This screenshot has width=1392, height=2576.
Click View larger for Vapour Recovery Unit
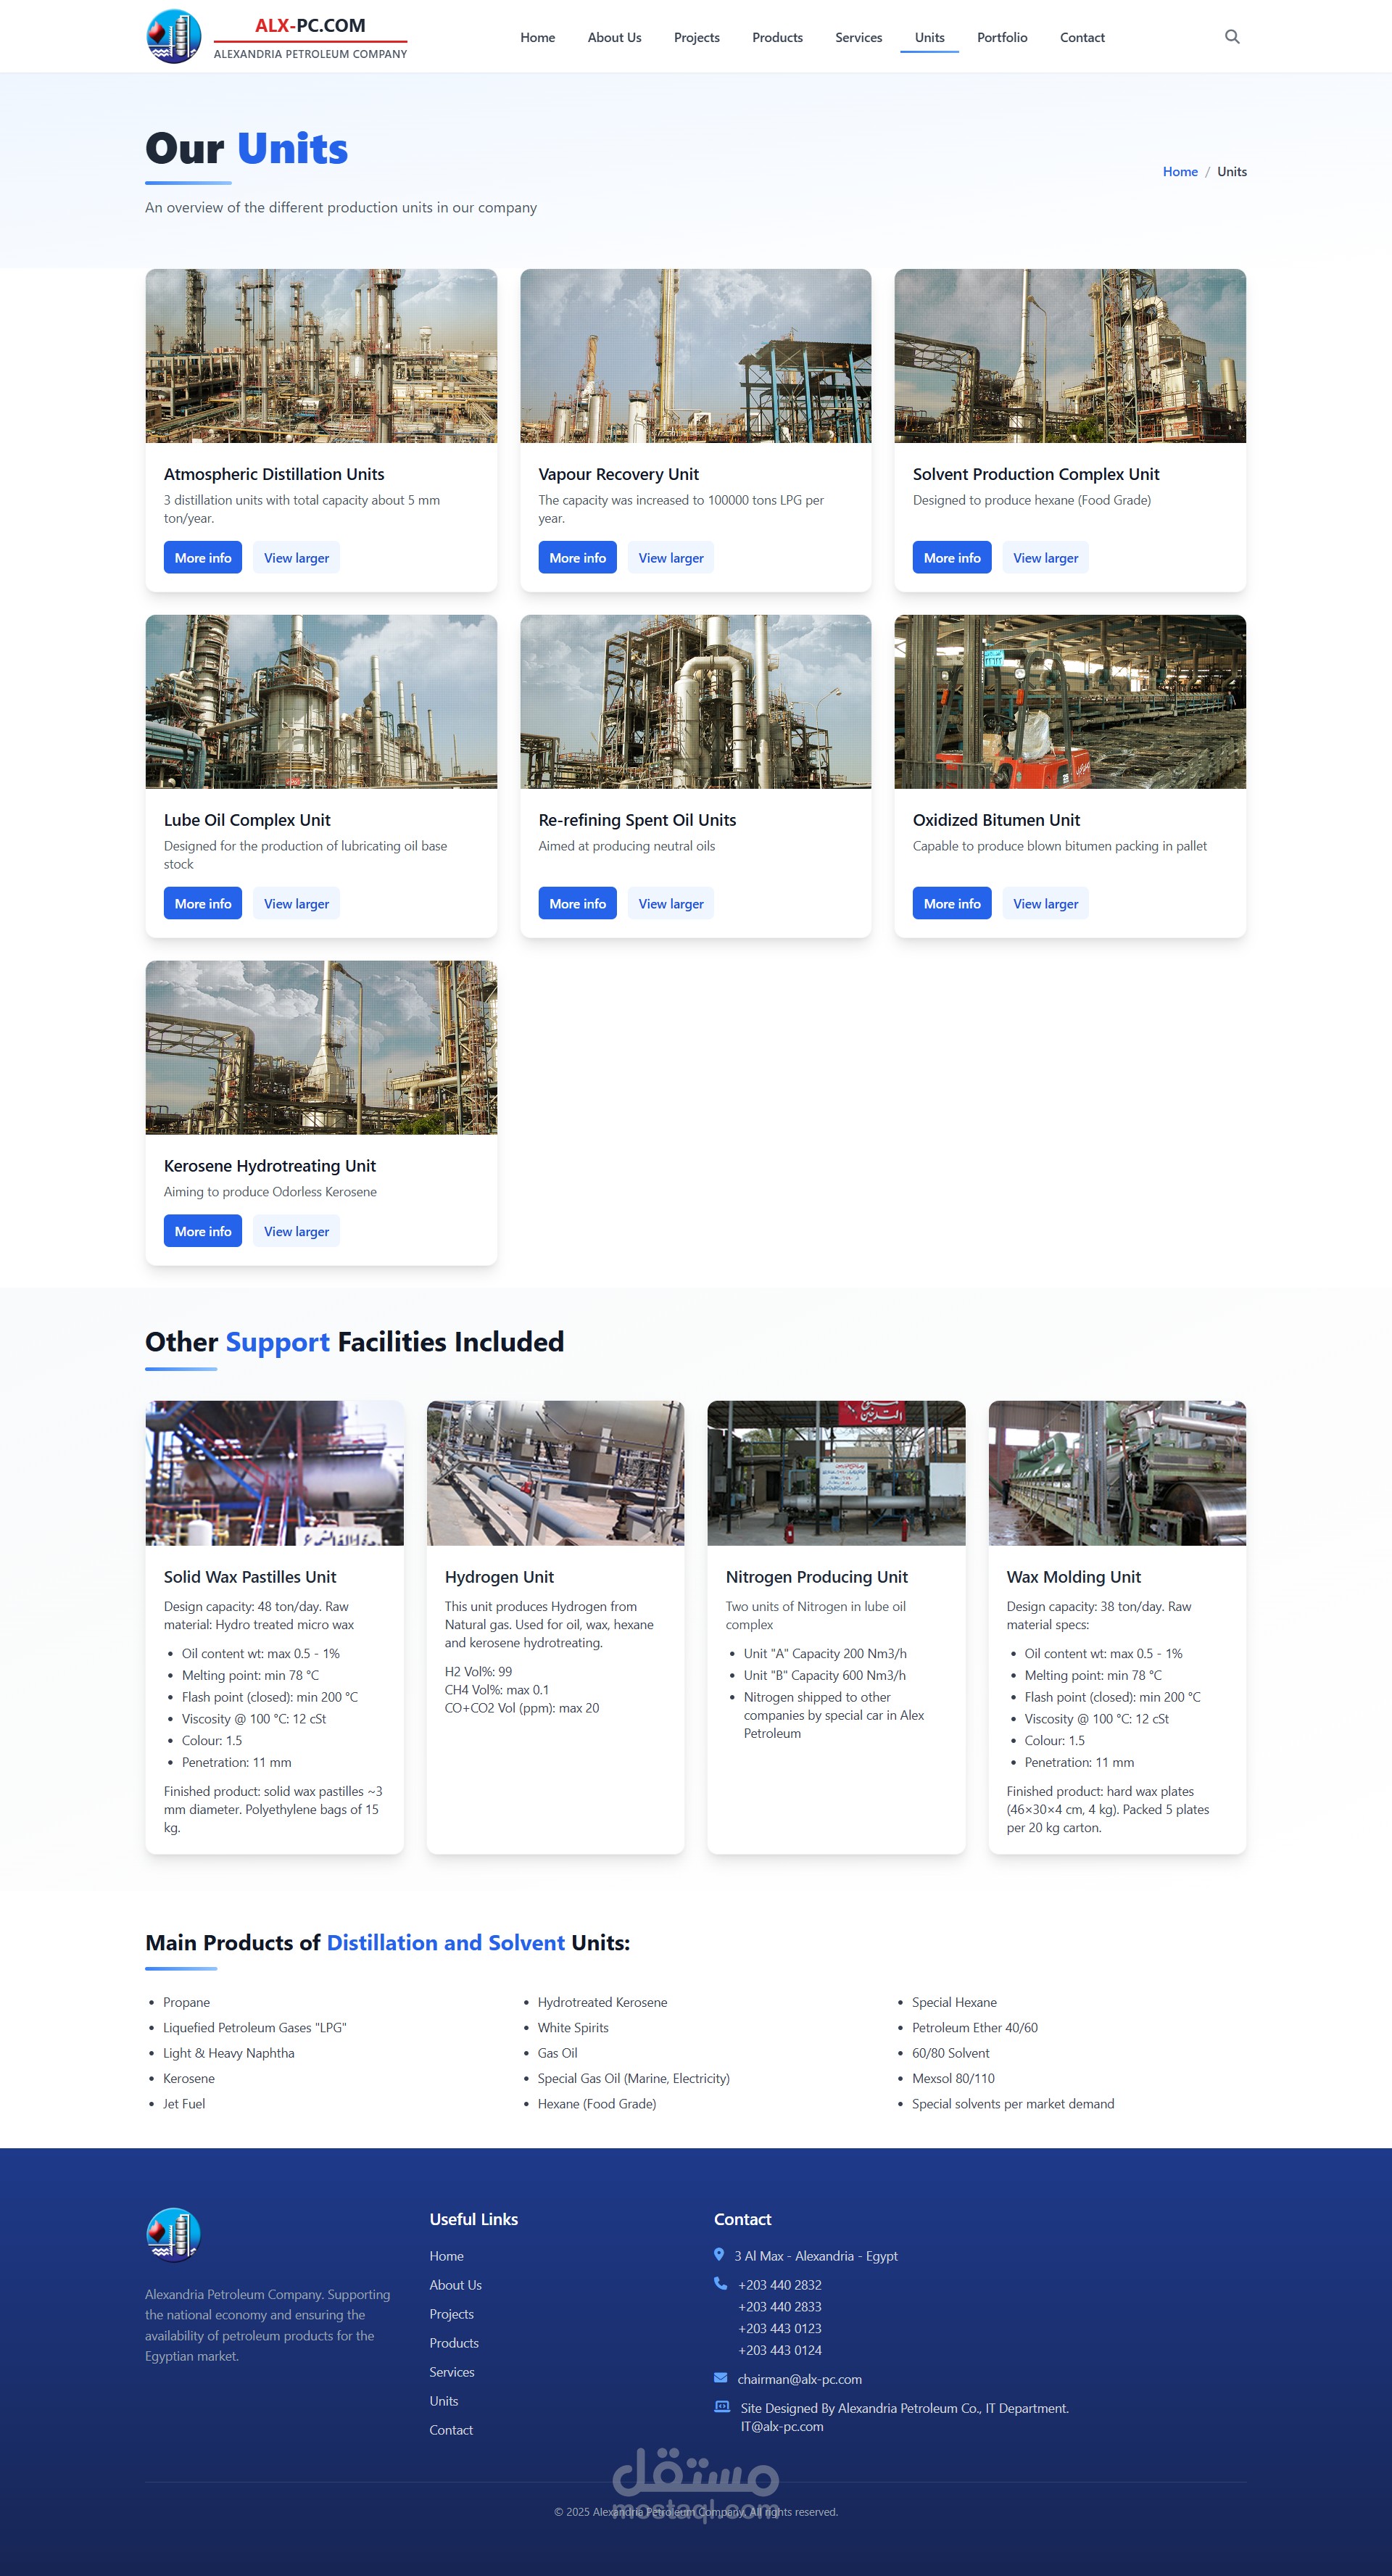670,558
